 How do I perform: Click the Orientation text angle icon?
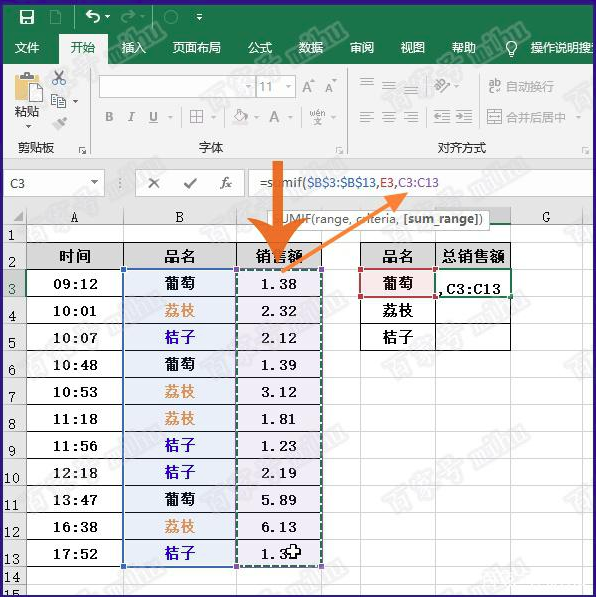[442, 86]
